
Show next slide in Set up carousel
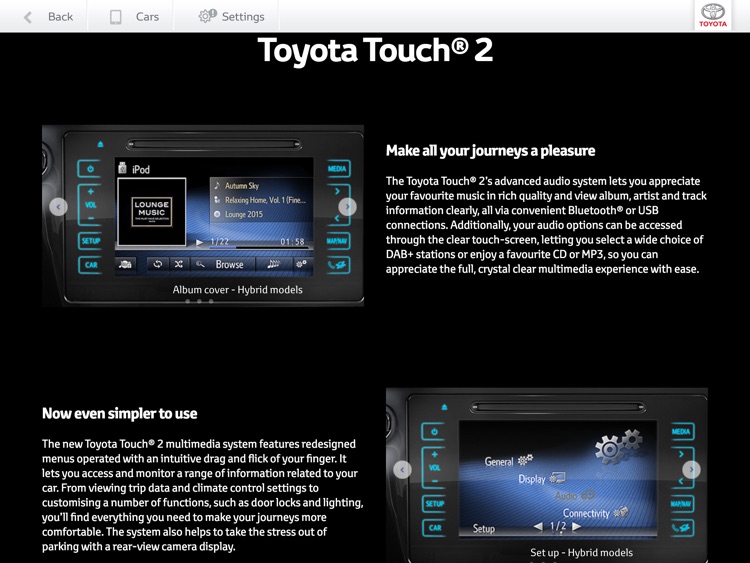click(691, 470)
